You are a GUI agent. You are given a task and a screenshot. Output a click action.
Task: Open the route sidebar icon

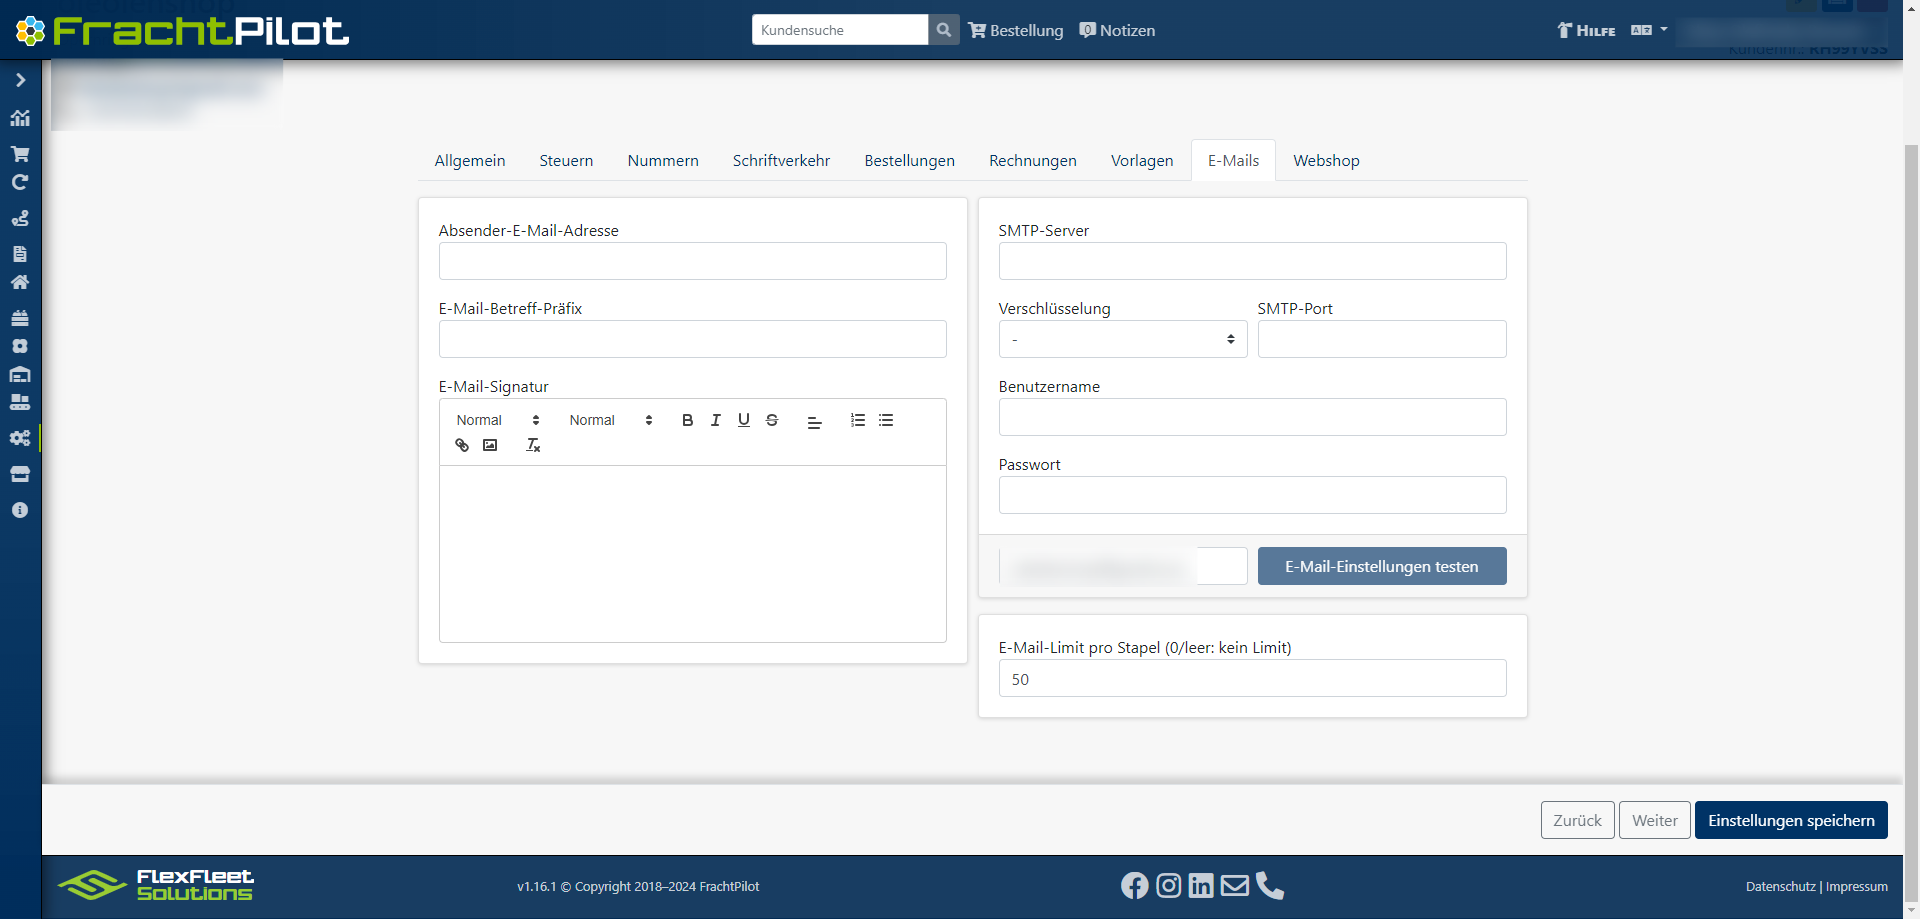click(x=20, y=218)
